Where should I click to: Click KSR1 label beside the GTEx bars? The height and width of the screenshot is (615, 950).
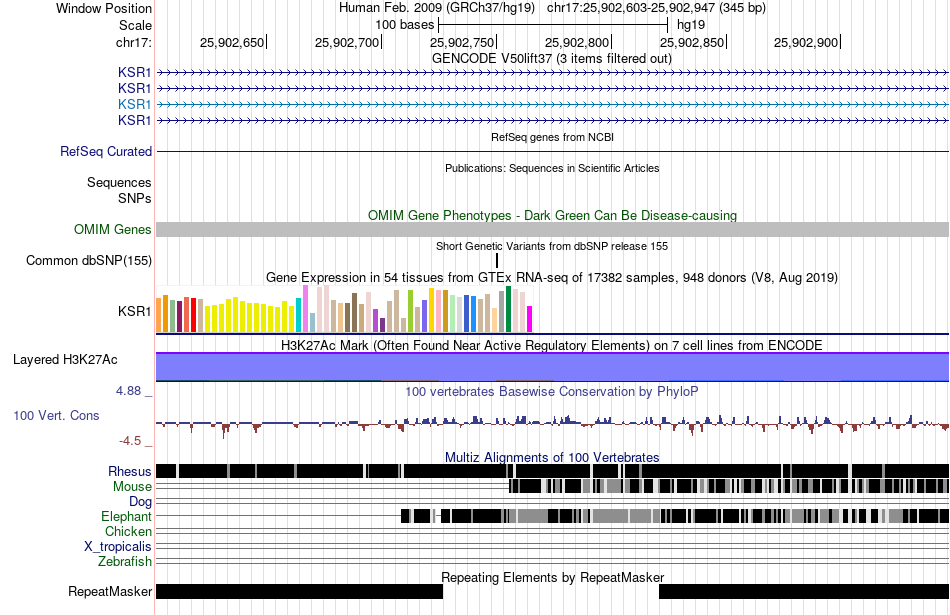point(135,311)
